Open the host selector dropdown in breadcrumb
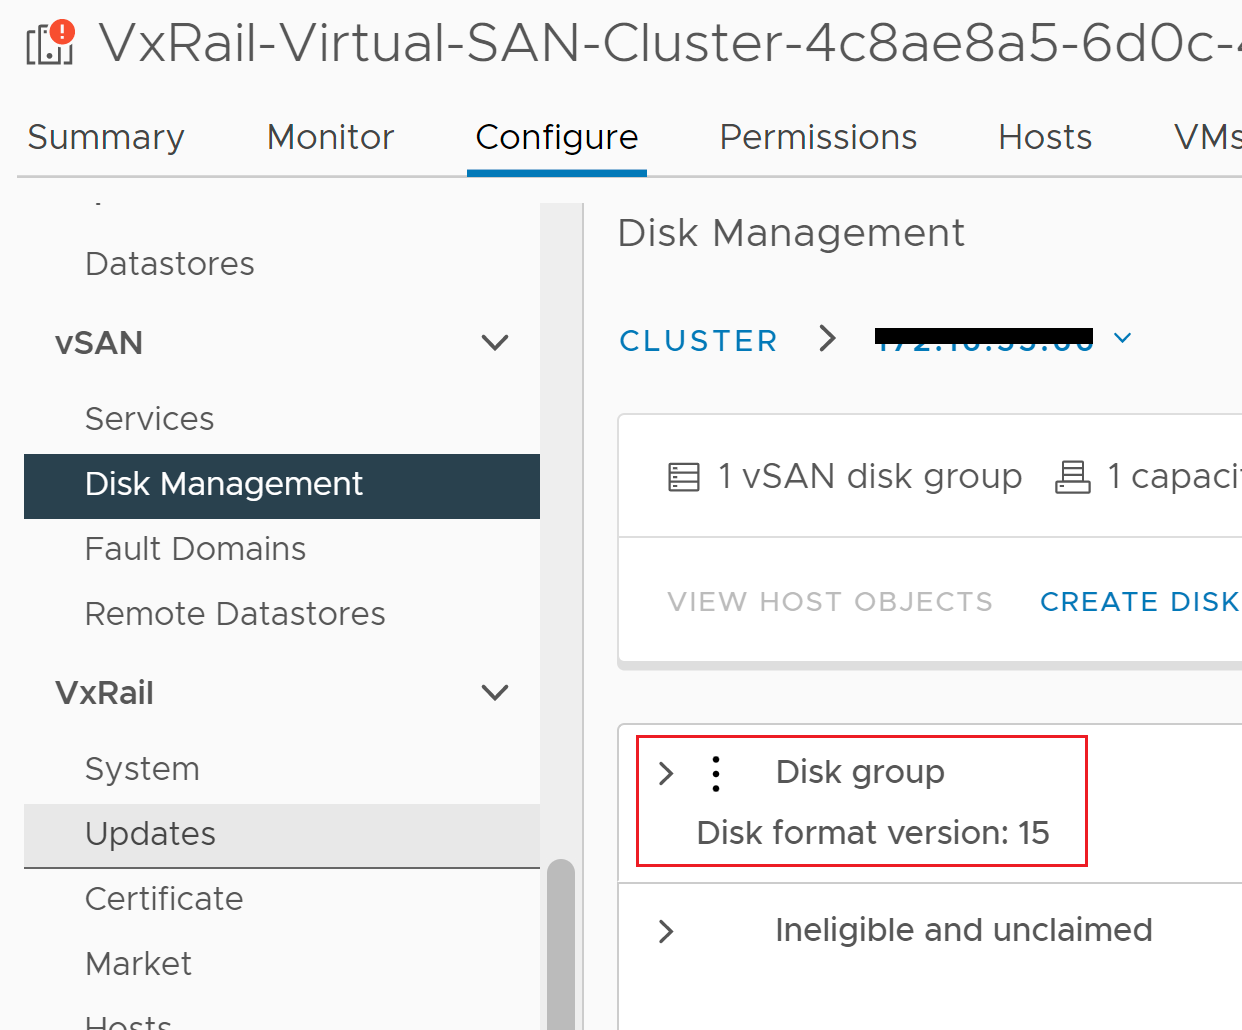 (1122, 338)
